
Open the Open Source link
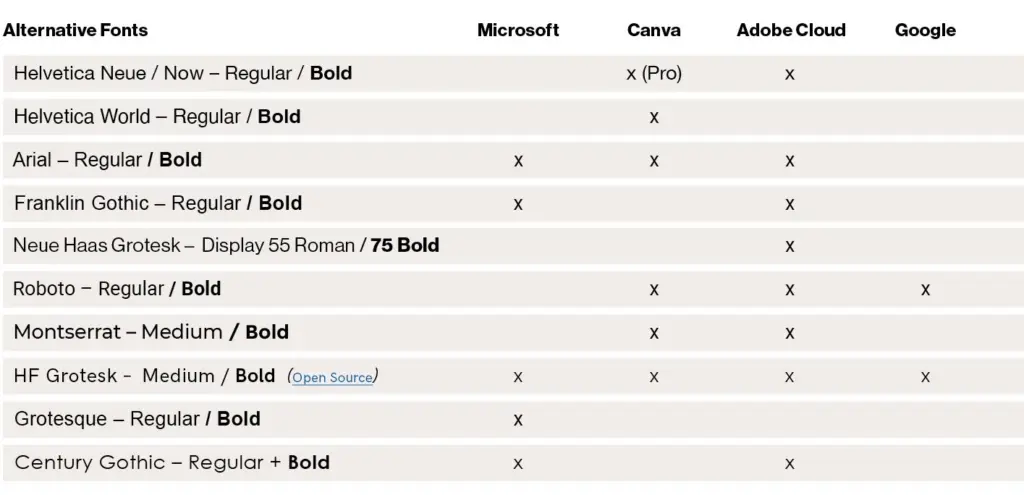(332, 378)
